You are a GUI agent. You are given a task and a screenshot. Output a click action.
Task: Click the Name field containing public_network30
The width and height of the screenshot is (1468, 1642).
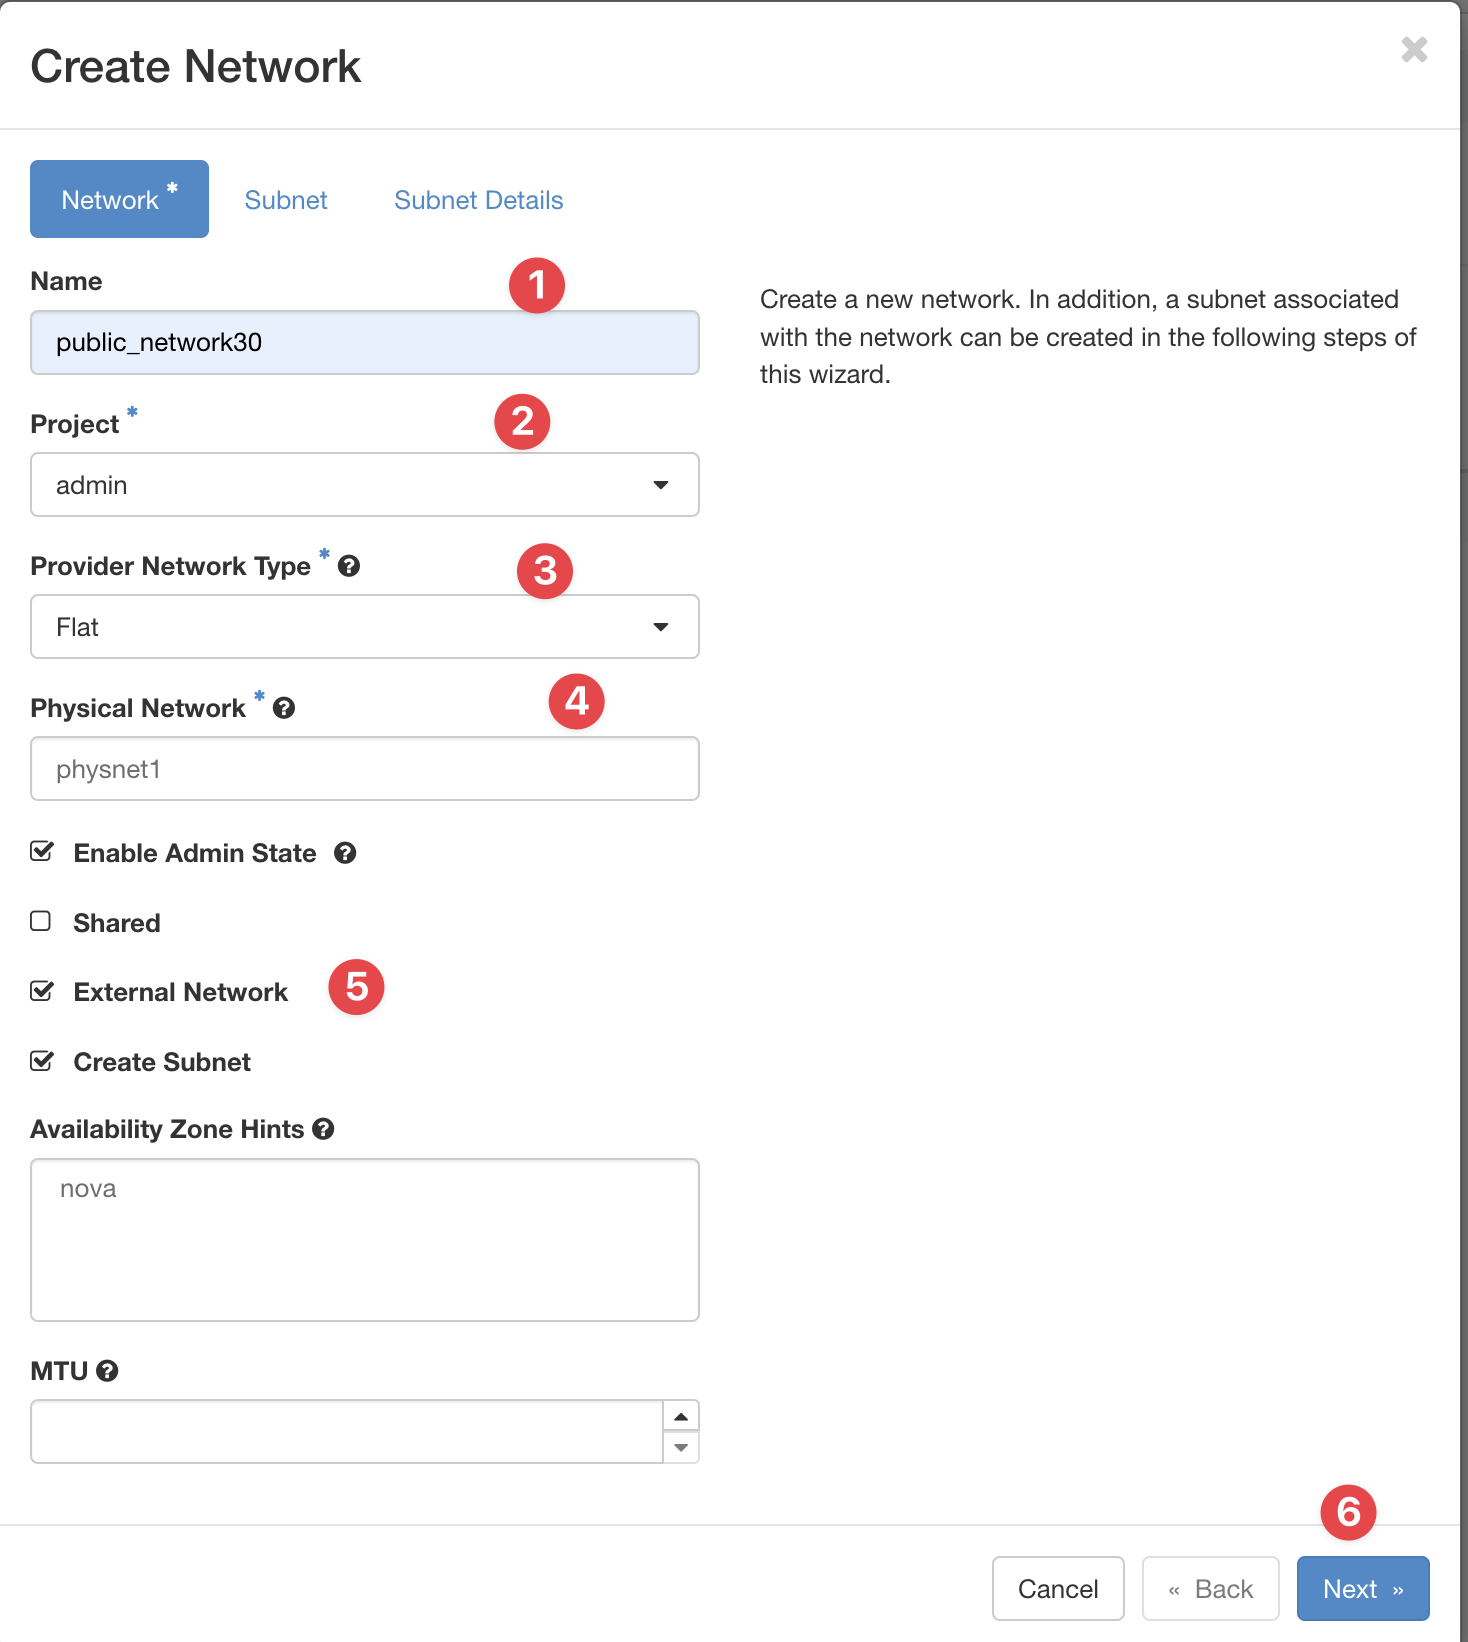[x=365, y=343]
